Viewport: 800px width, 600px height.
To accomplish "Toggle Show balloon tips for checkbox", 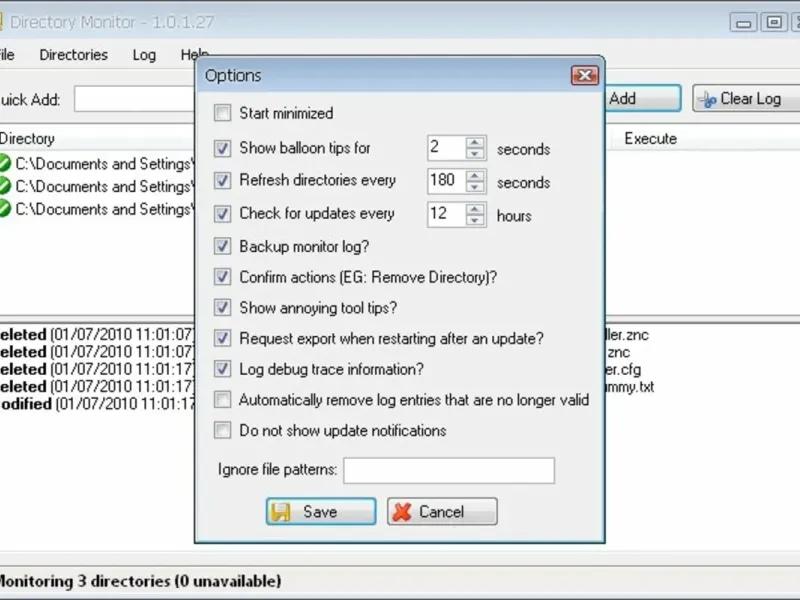I will (x=222, y=148).
